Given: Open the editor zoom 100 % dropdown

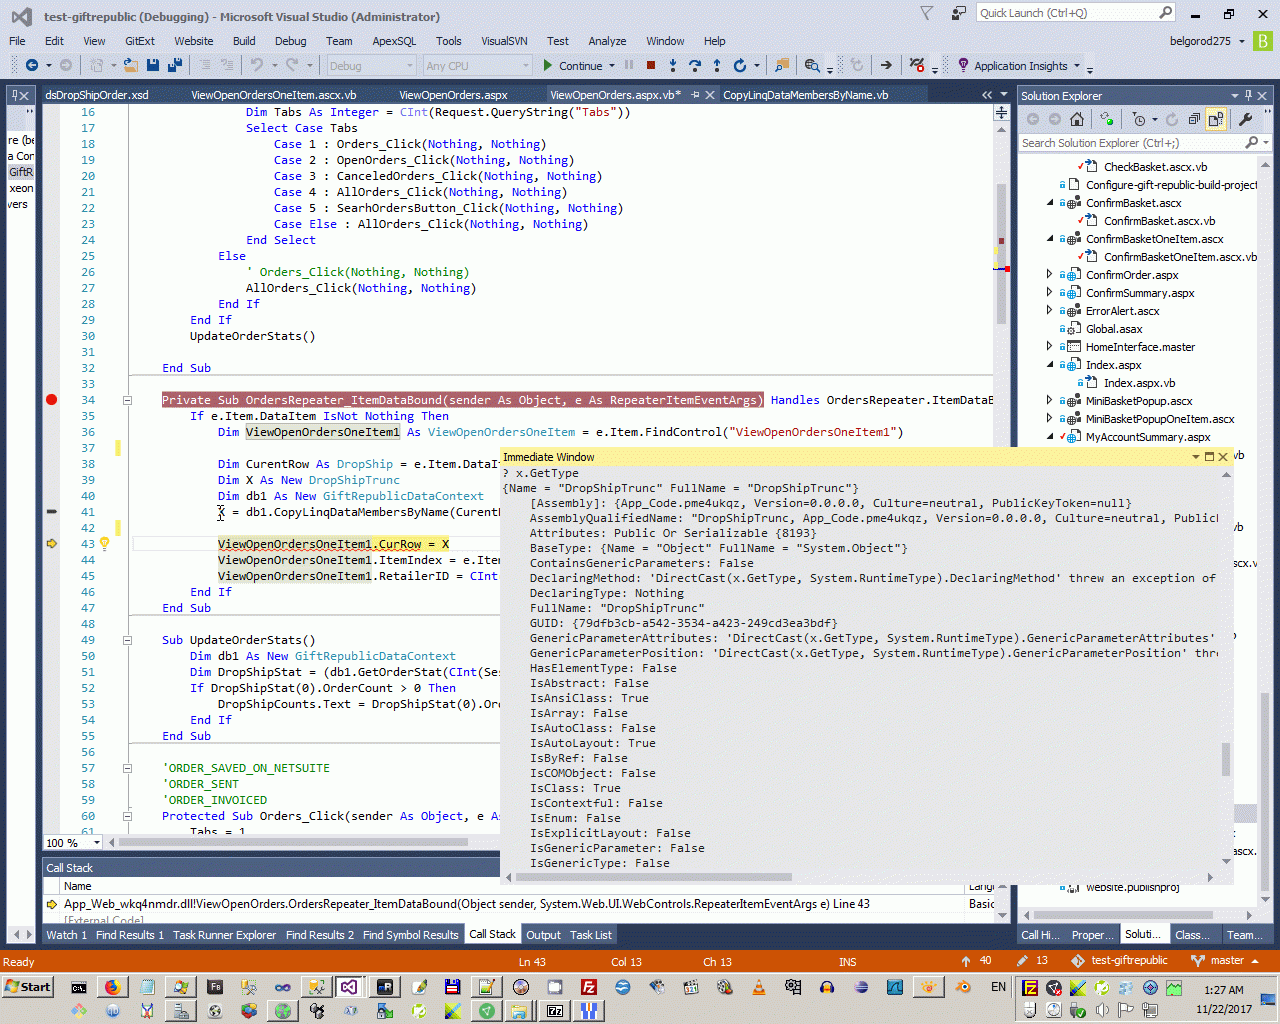Looking at the screenshot, I should click(x=97, y=843).
